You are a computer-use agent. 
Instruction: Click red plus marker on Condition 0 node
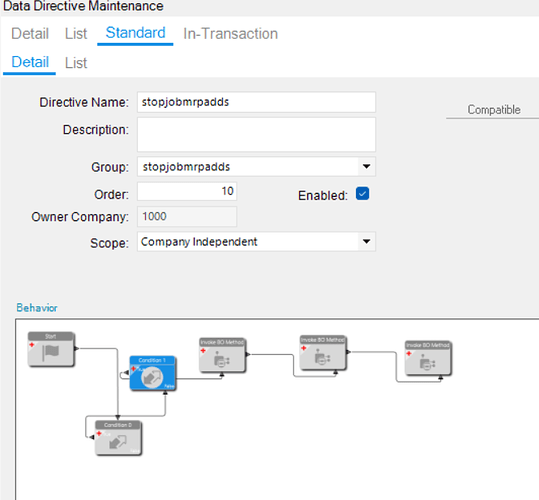pyautogui.click(x=99, y=434)
